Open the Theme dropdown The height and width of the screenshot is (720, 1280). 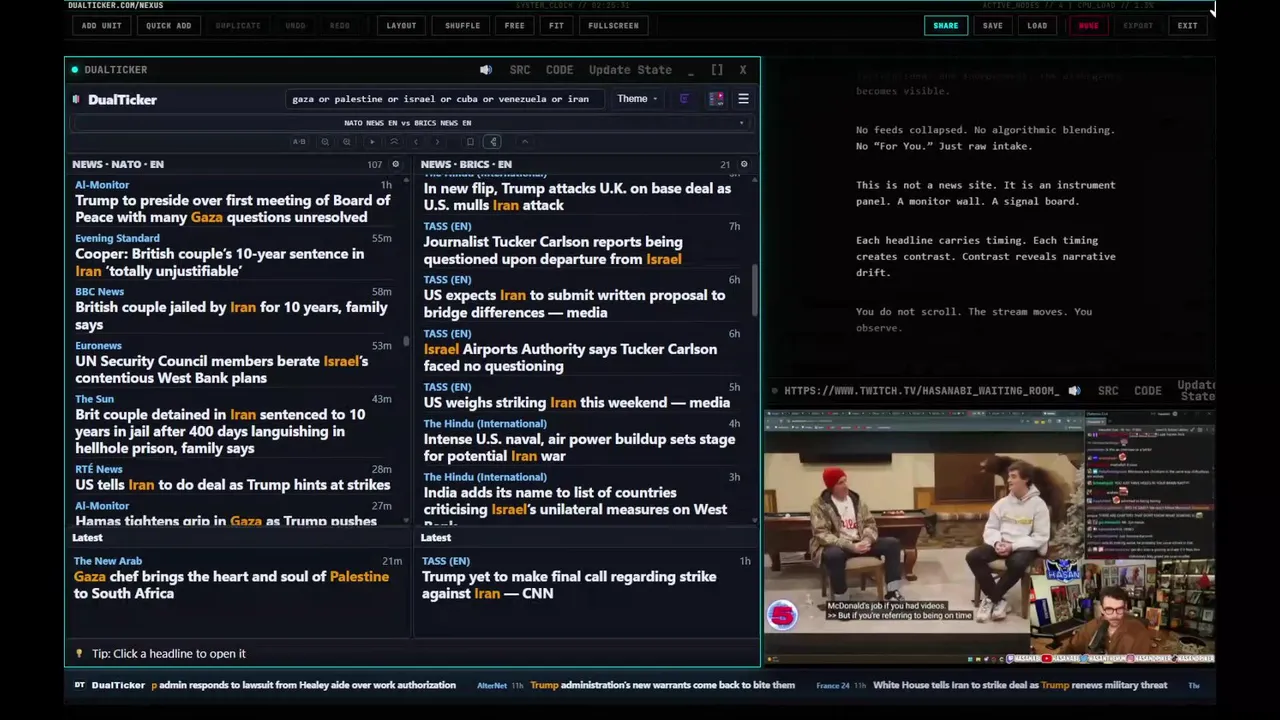pyautogui.click(x=637, y=99)
